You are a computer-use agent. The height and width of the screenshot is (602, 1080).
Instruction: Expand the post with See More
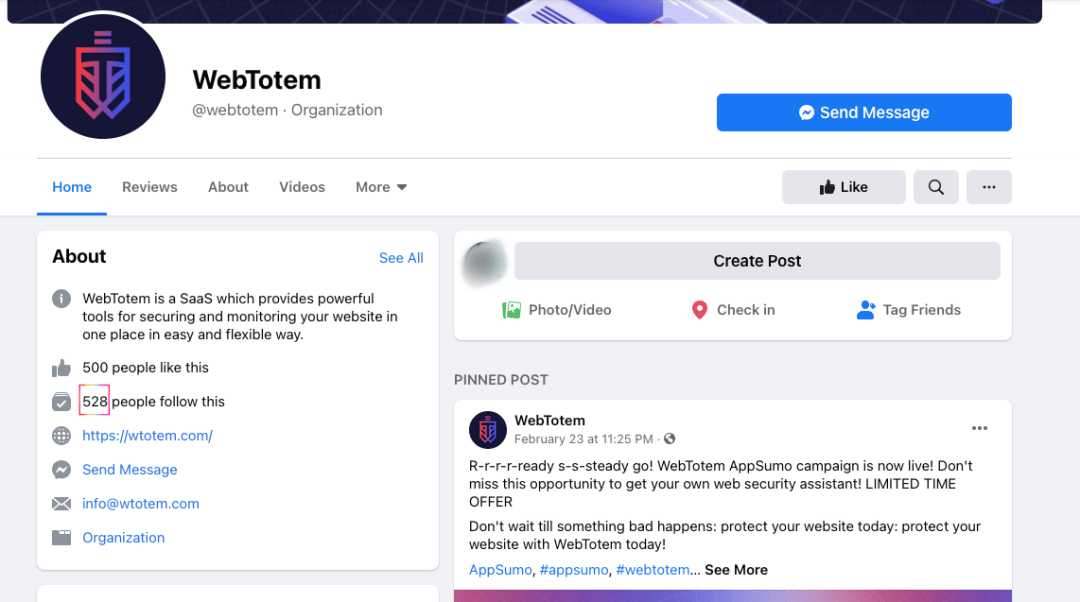(x=736, y=570)
